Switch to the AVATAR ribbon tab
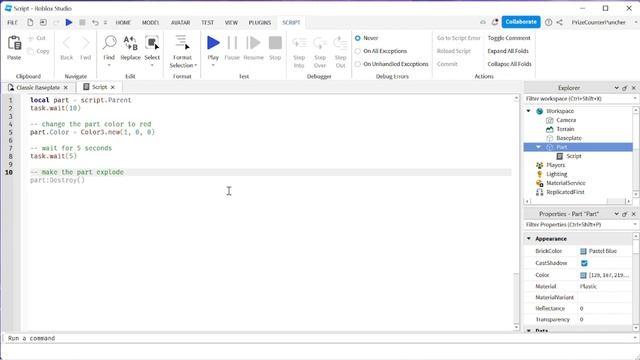Screen dimensions: 640x360 180,22
